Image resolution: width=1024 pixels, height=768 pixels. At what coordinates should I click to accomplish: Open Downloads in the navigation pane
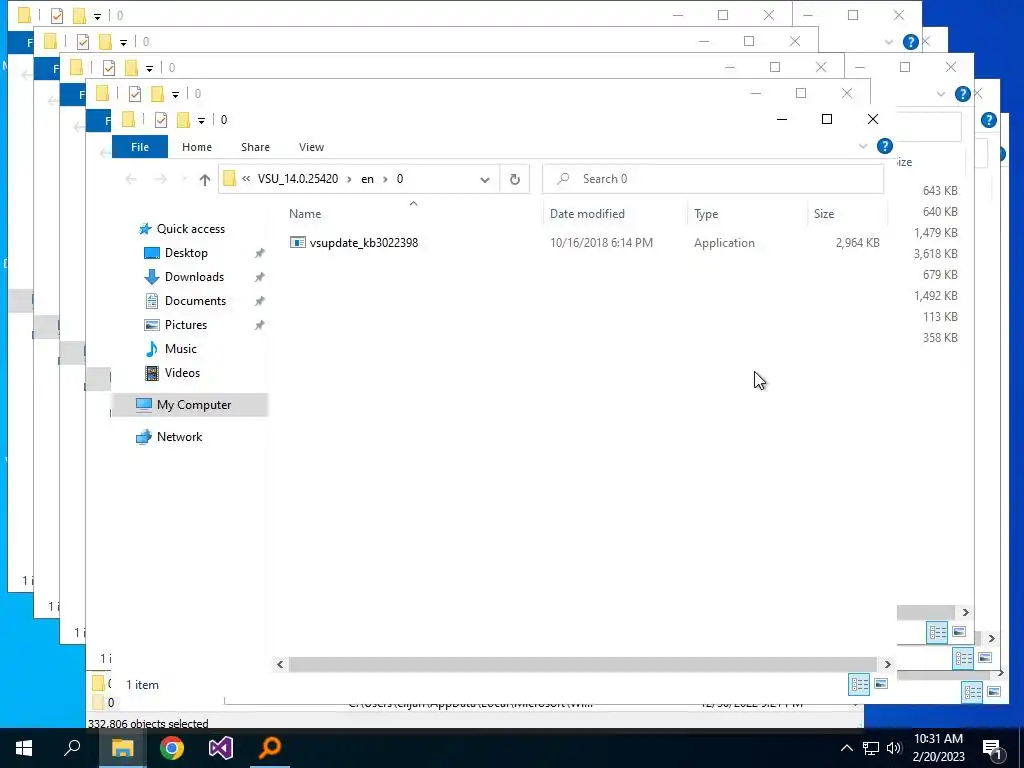tap(194, 277)
